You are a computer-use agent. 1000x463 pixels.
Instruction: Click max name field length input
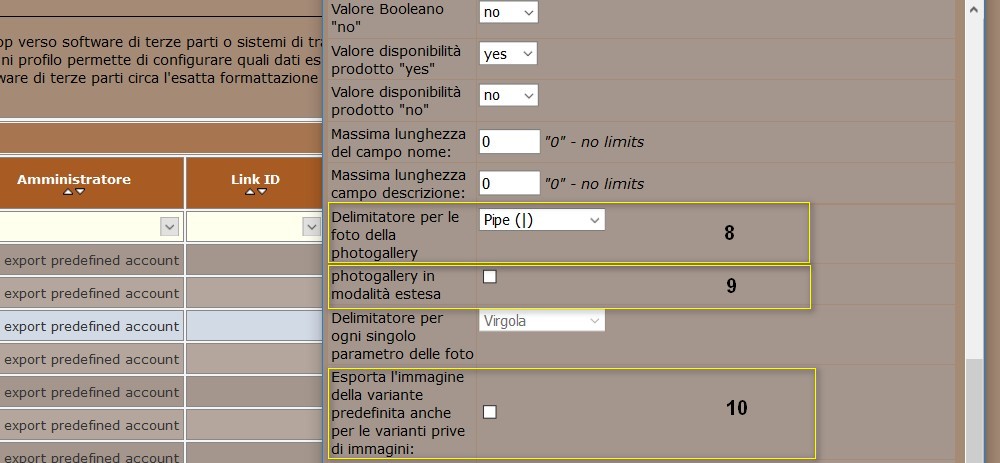coord(510,142)
